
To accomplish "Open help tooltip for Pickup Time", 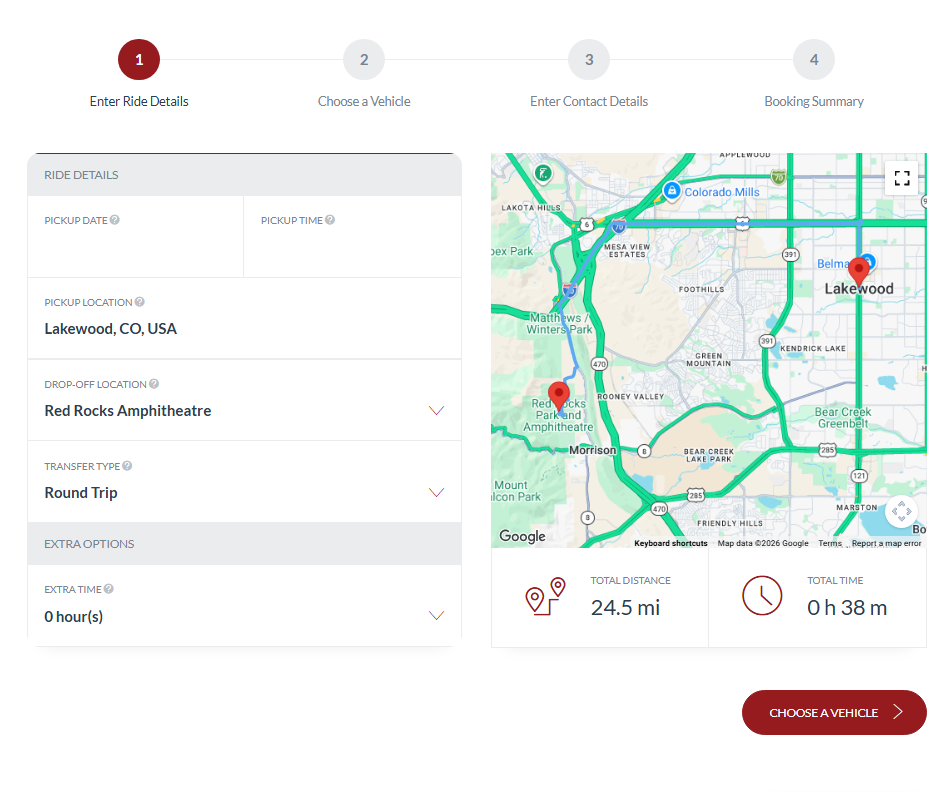I will (330, 220).
